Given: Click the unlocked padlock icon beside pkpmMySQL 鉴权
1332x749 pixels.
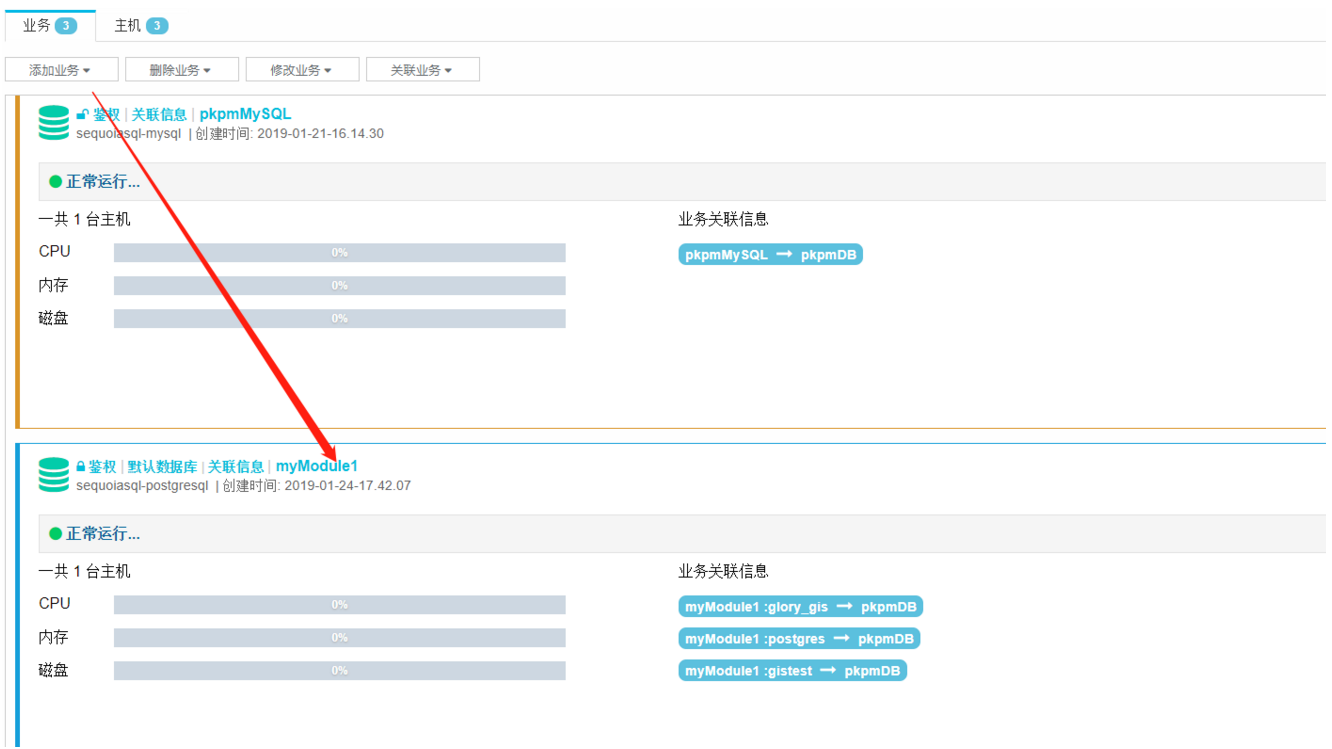Looking at the screenshot, I should tap(83, 115).
